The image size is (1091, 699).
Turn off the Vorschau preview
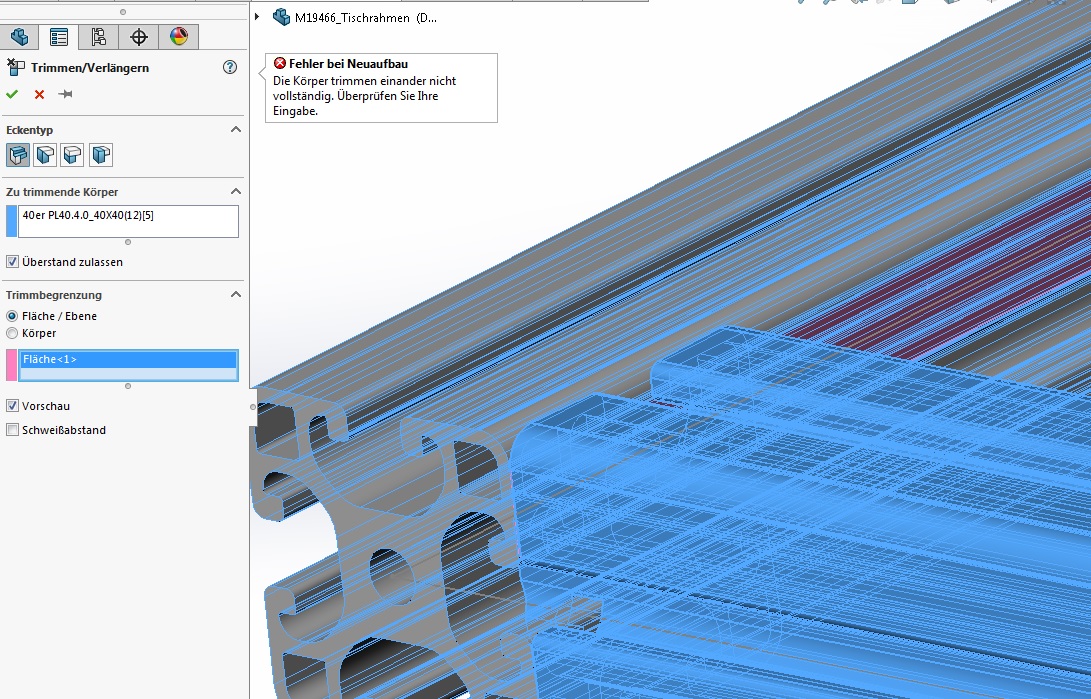[10, 405]
